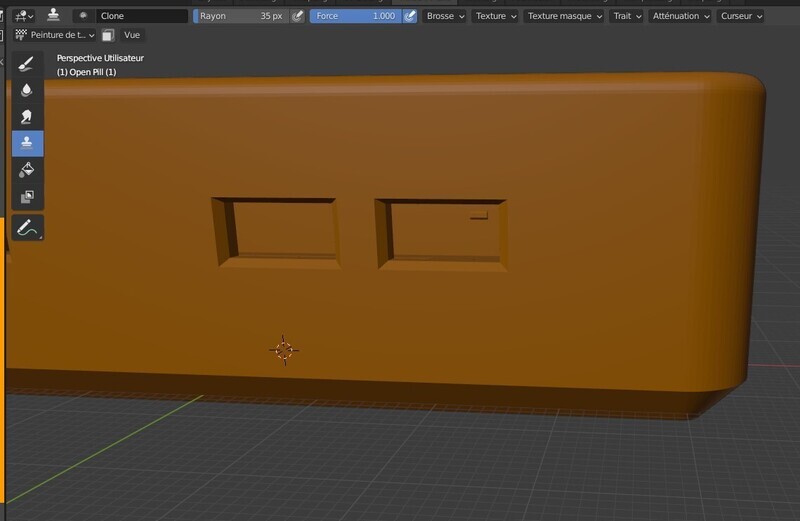This screenshot has width=800, height=521.
Task: Expand the Texture masque dropdown
Action: (564, 16)
